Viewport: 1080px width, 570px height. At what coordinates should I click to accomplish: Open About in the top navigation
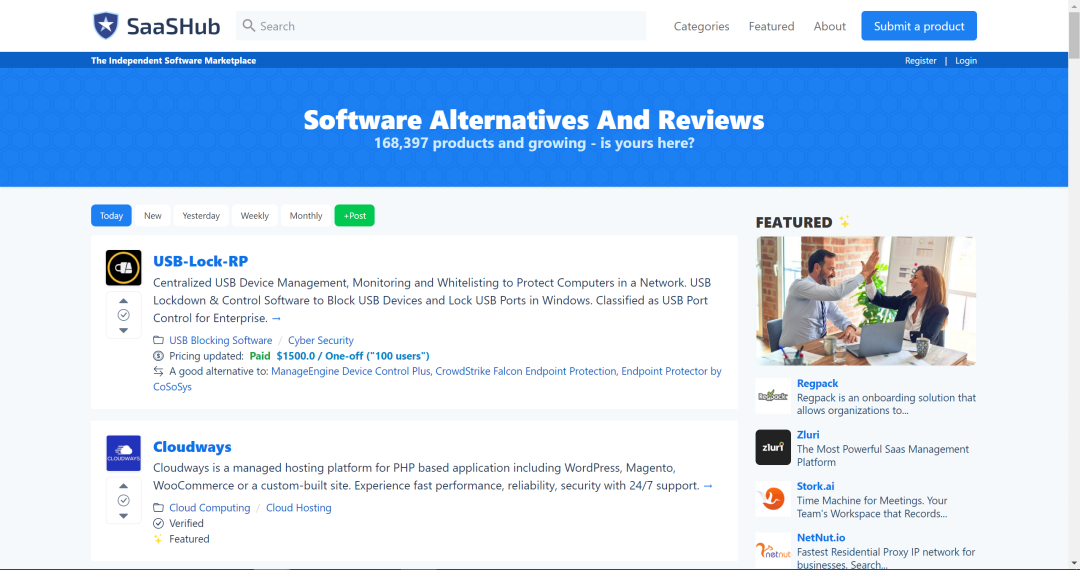click(x=829, y=26)
